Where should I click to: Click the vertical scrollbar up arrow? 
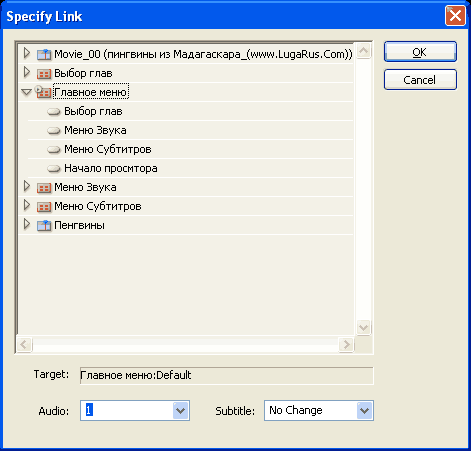coord(363,51)
